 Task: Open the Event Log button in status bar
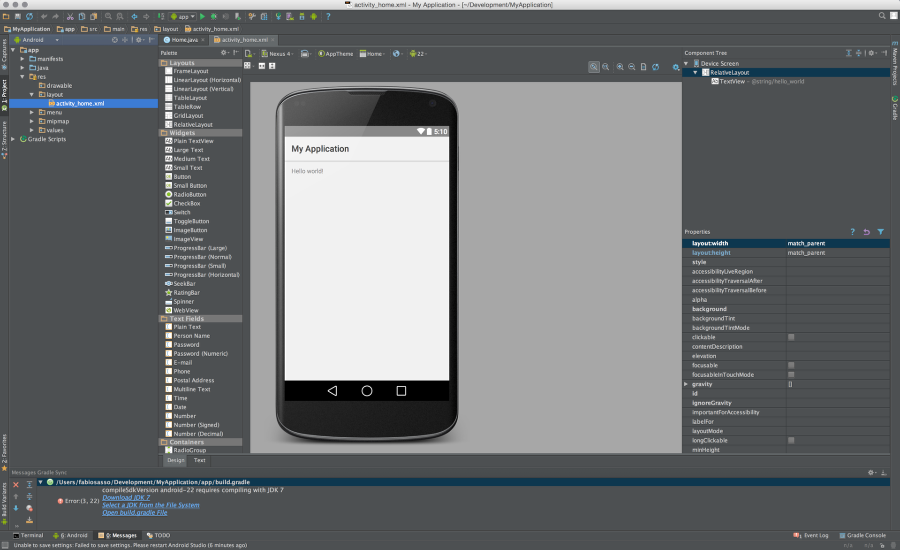pos(811,535)
